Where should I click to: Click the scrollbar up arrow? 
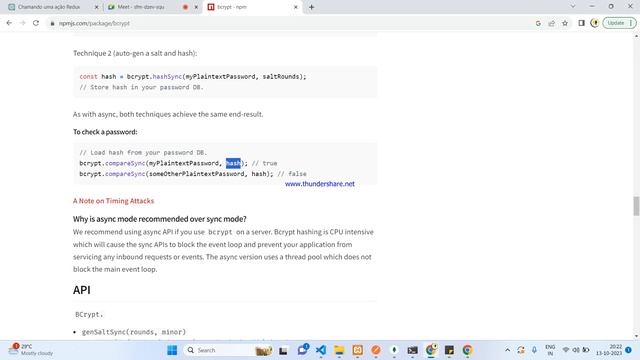point(636,36)
